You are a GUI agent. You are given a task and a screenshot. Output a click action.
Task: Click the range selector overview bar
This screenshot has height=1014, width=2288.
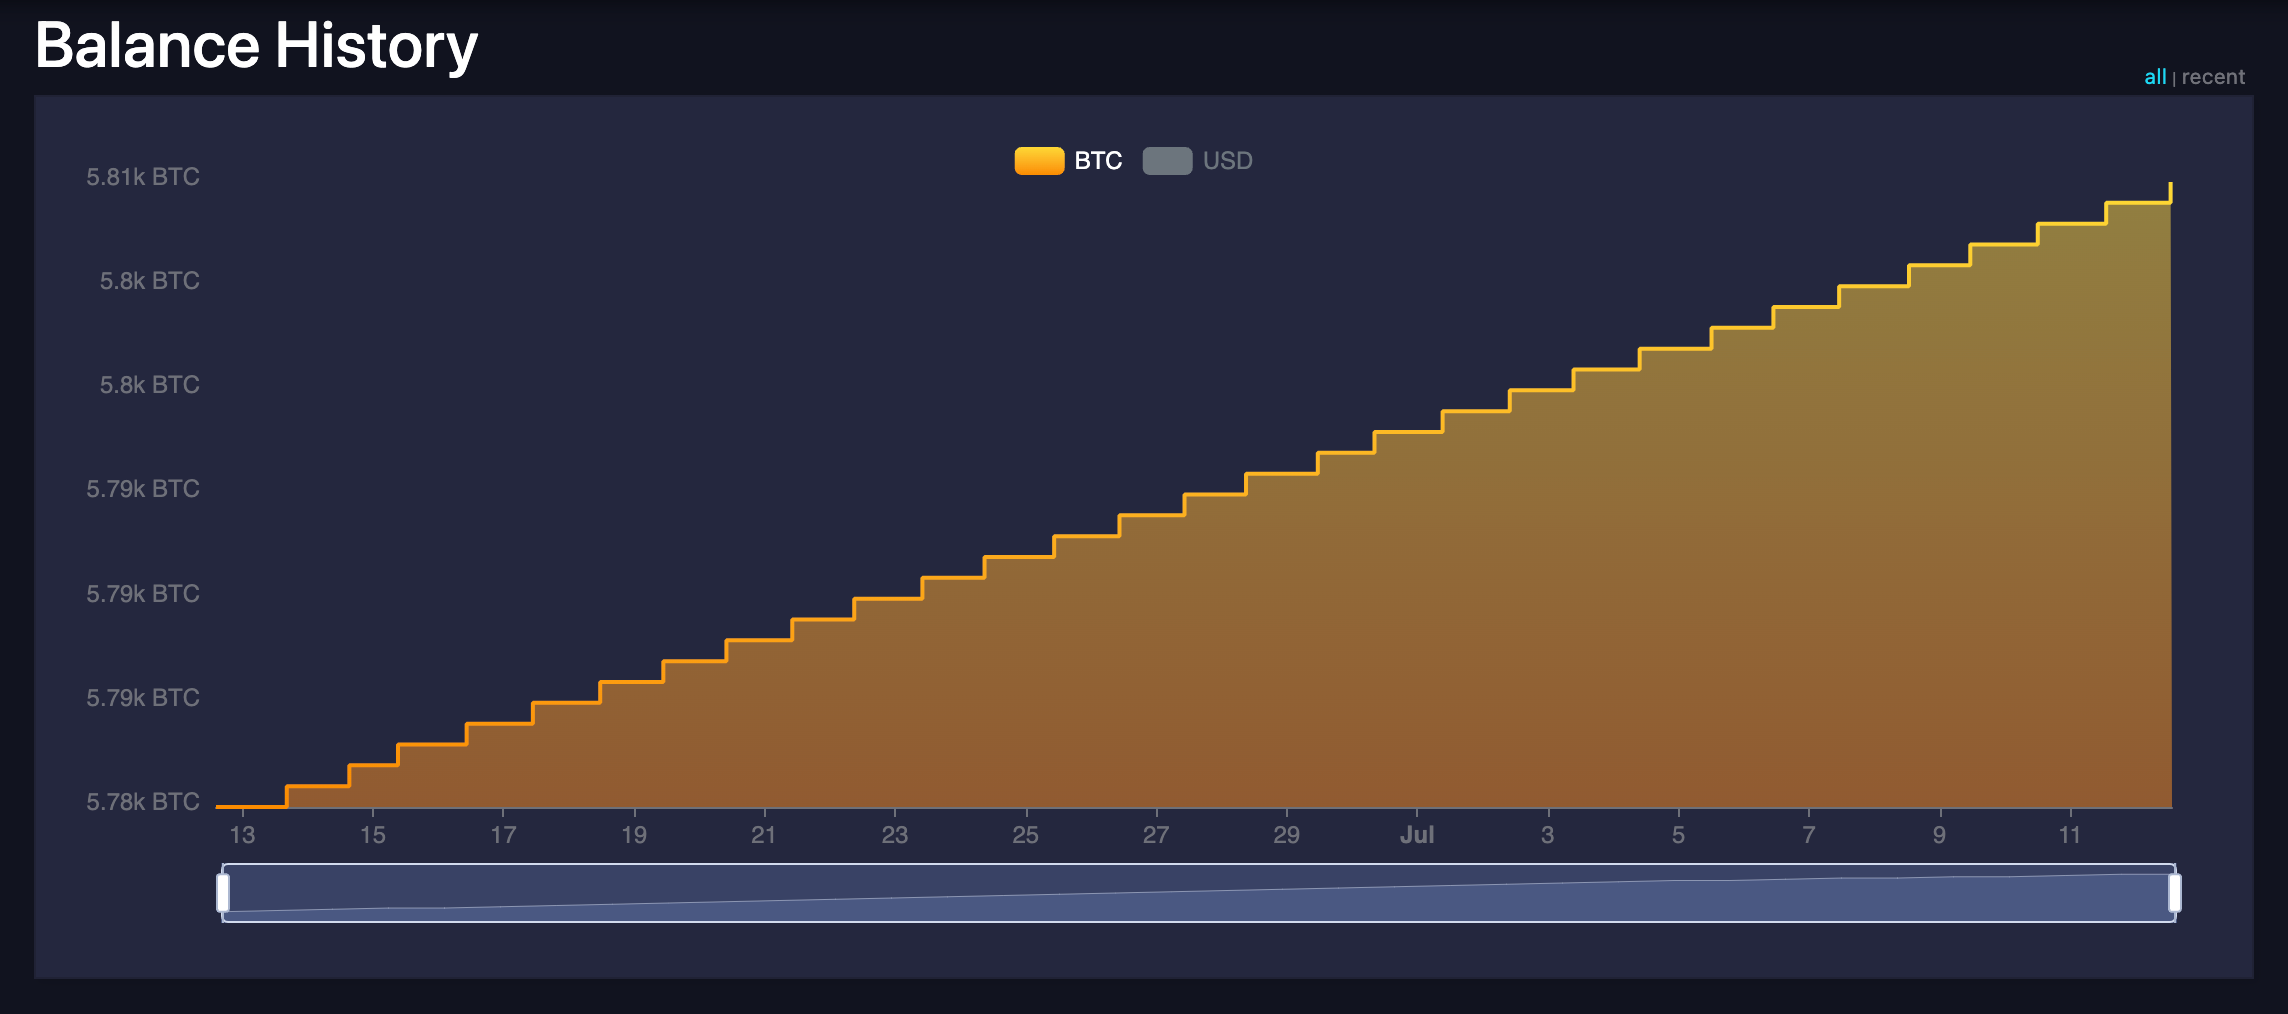pos(1198,893)
